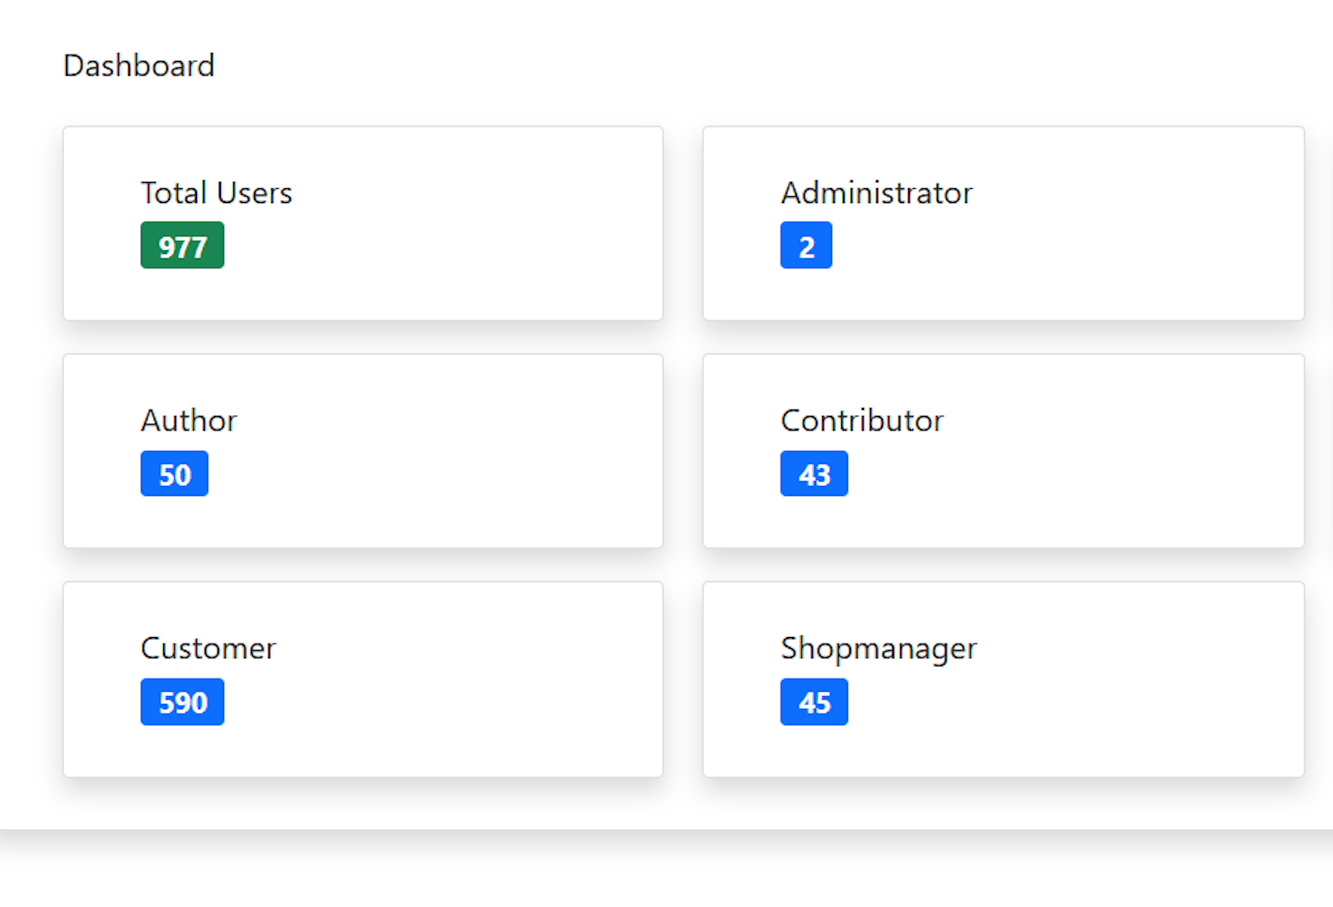This screenshot has height=907, width=1333.
Task: Click the white footer area below the cards
Action: (x=666, y=870)
